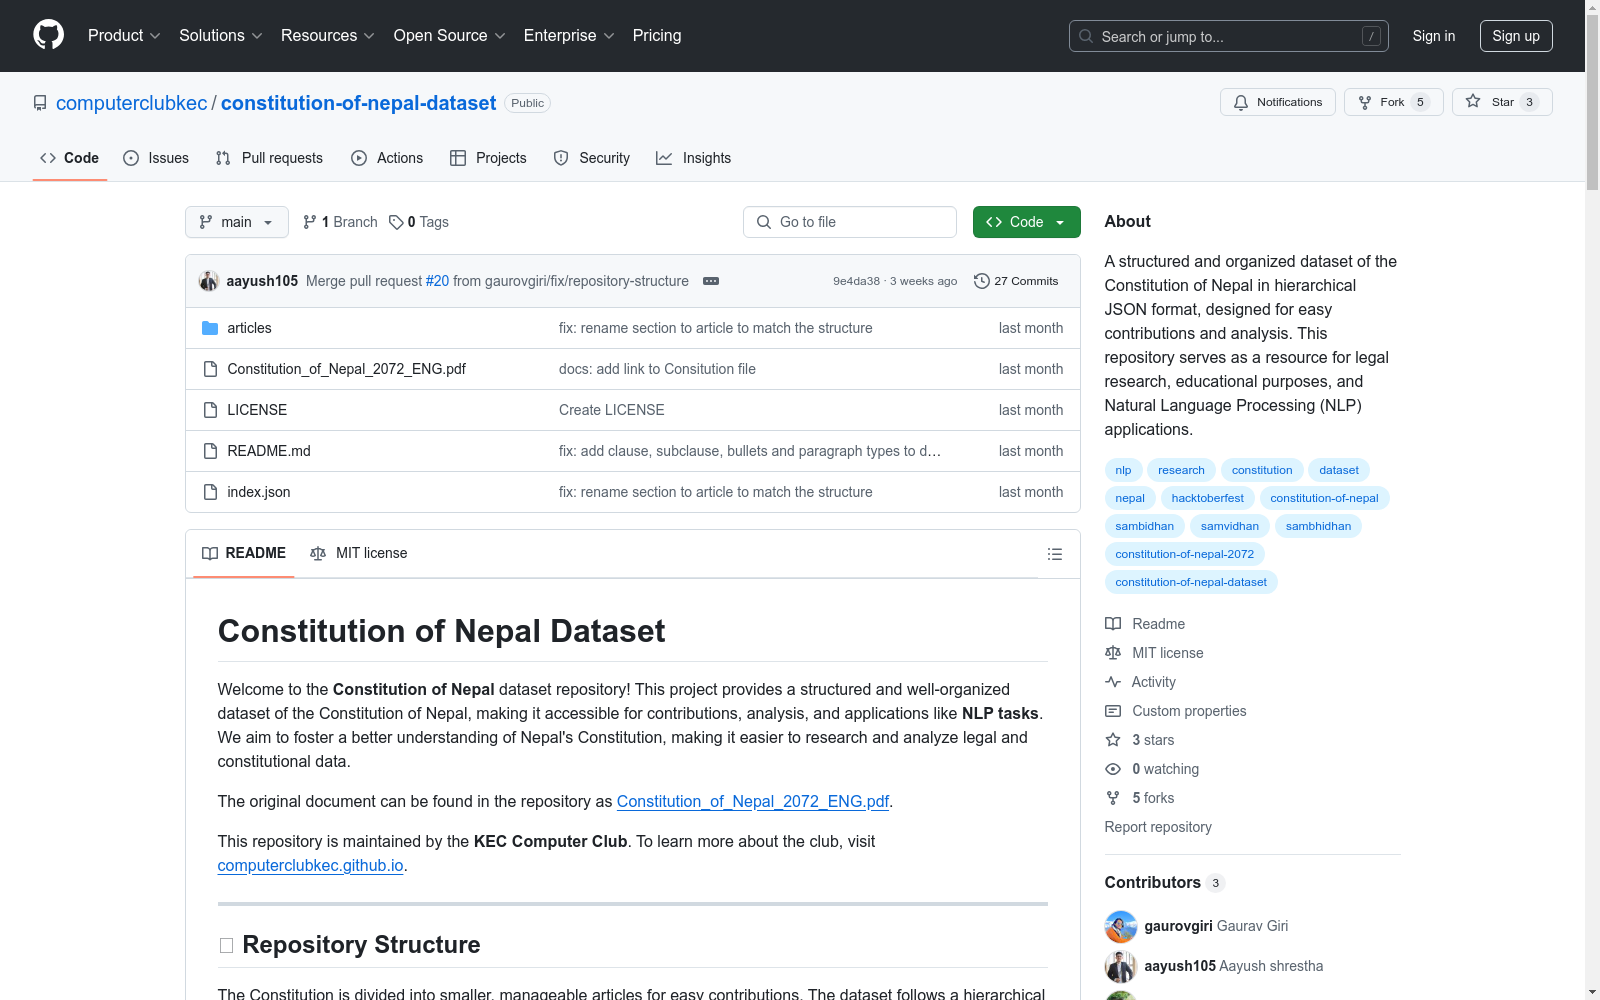Switch to the Insights tab
Viewport: 1600px width, 1000px height.
tap(694, 158)
